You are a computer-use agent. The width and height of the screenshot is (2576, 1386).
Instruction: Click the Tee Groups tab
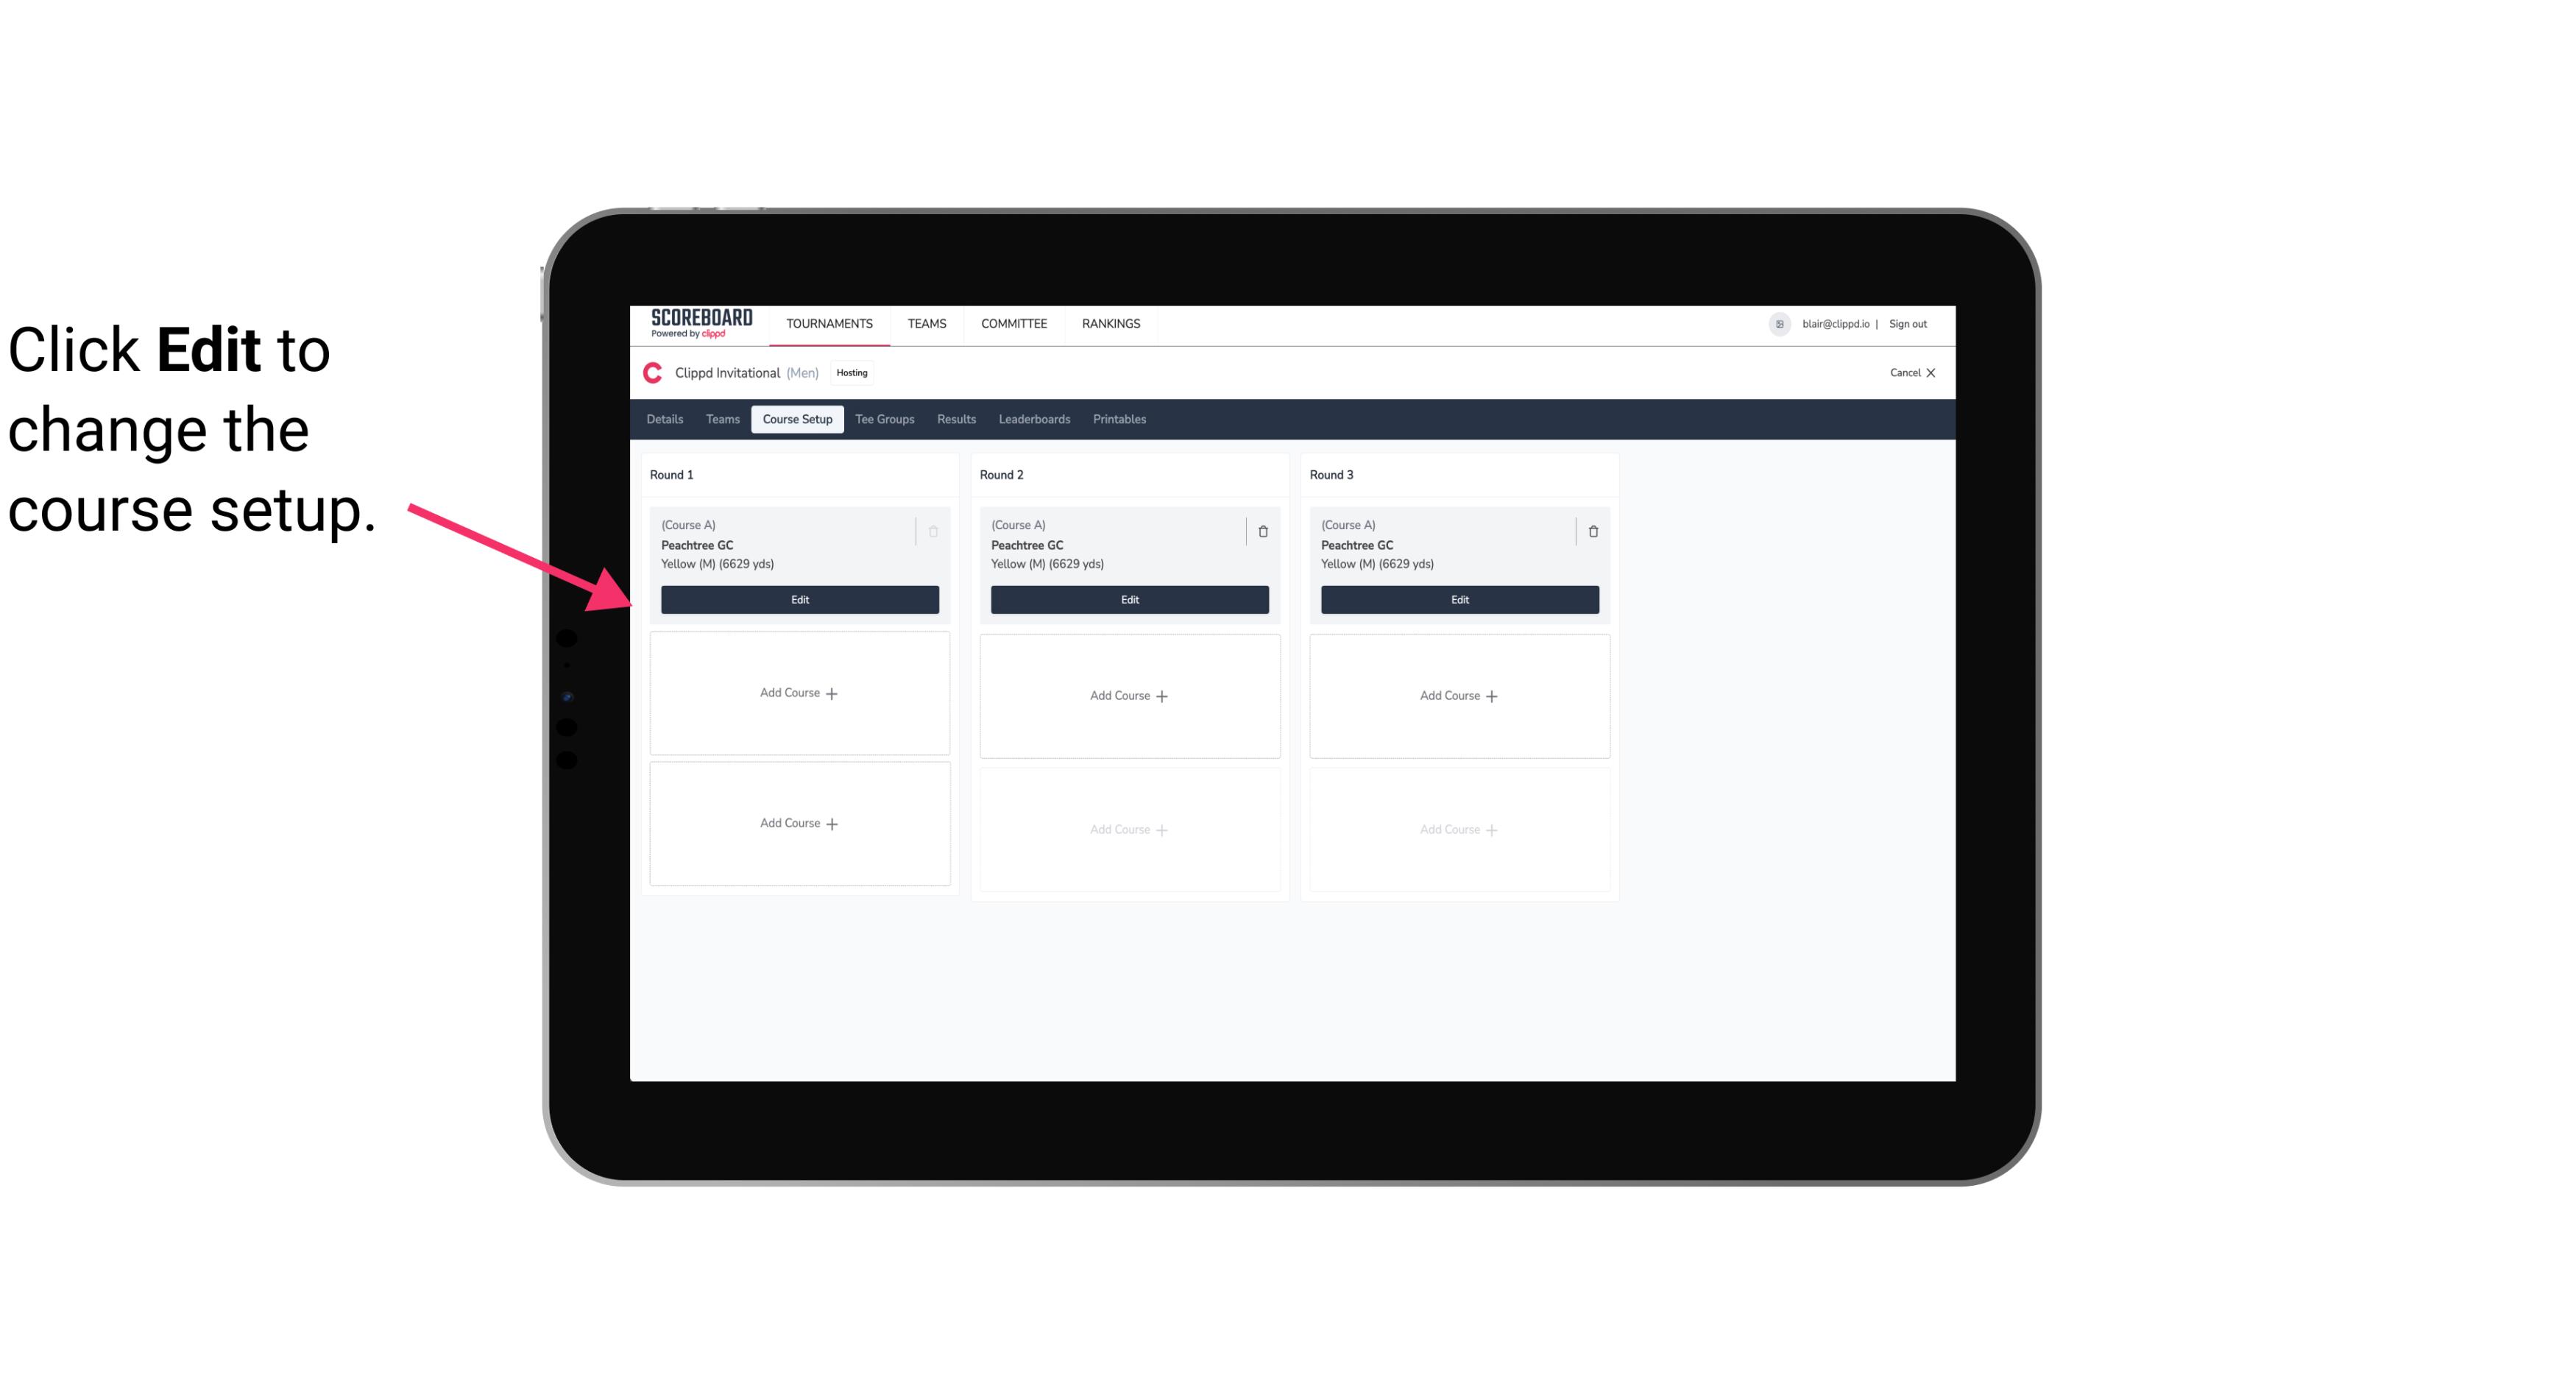[x=885, y=420]
